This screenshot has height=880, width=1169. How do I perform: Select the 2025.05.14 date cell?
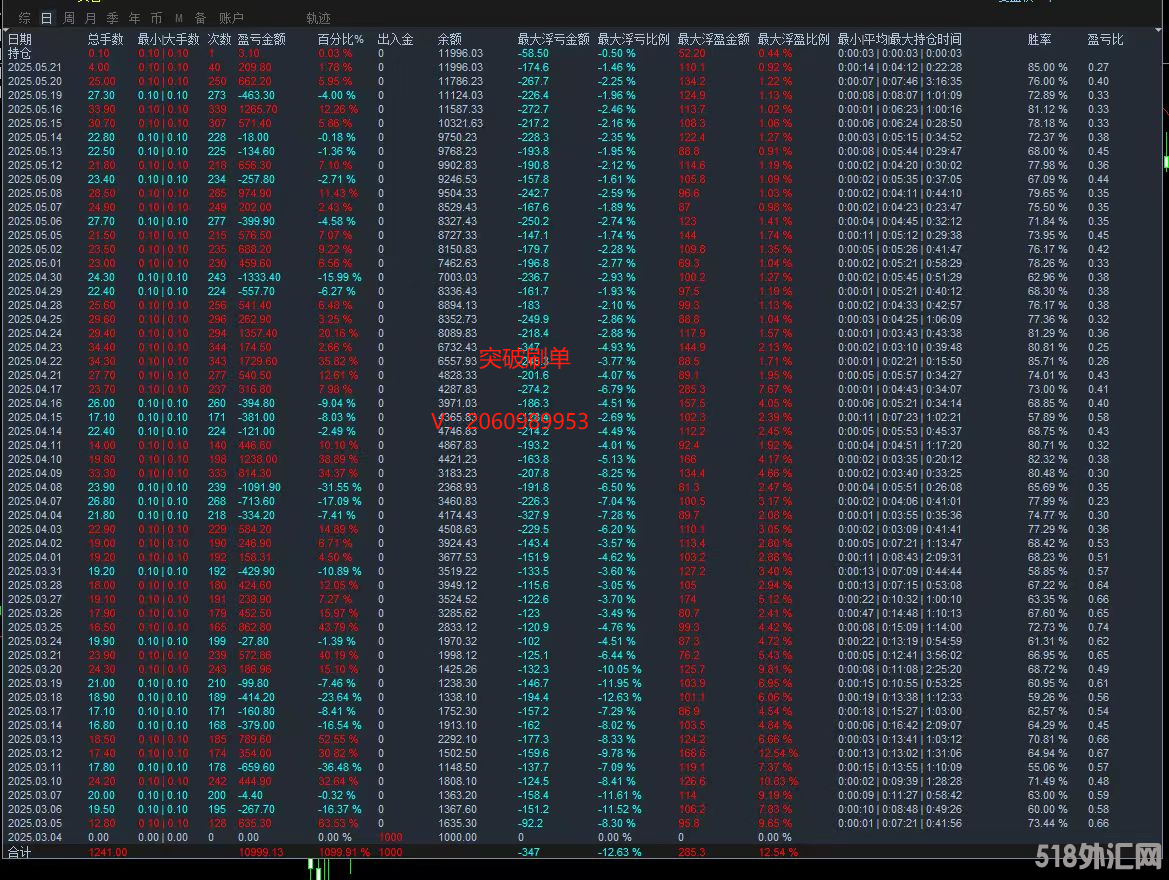click(35, 137)
